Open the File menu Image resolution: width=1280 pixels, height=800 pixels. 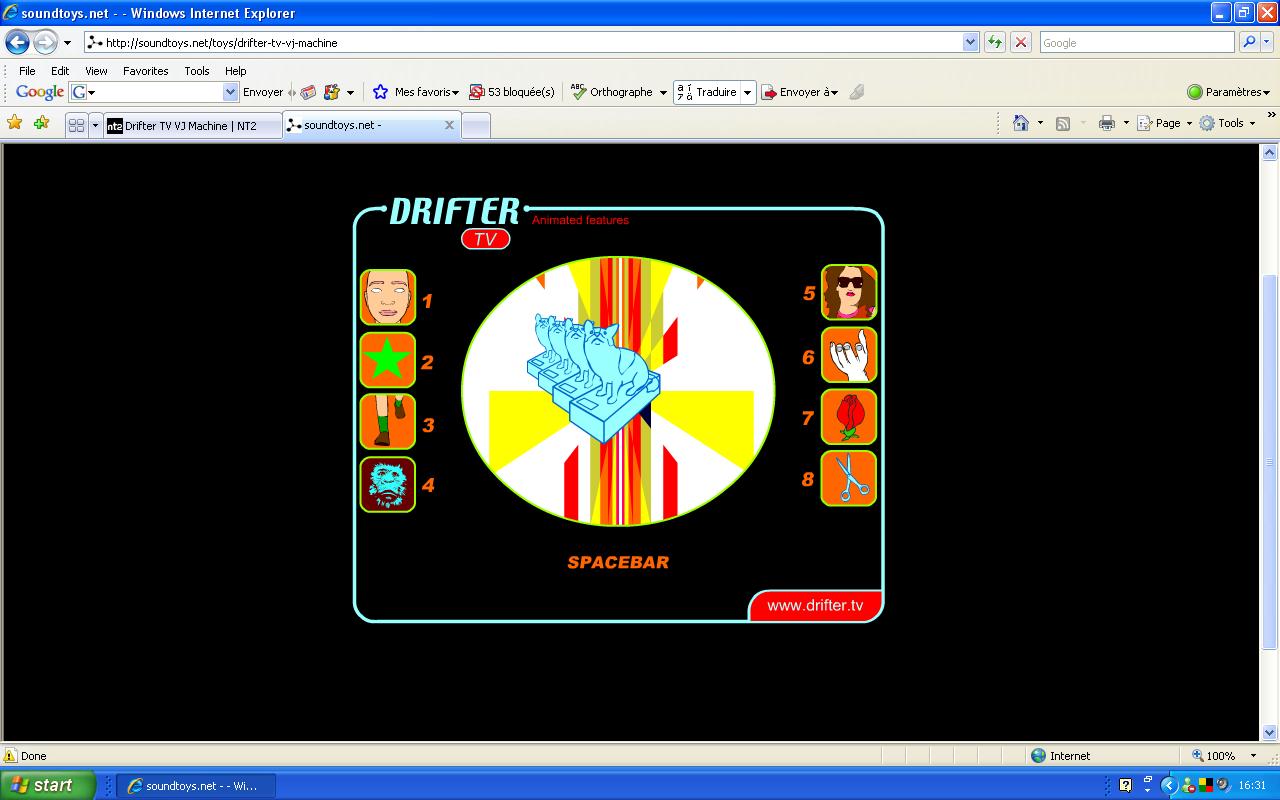(x=27, y=71)
